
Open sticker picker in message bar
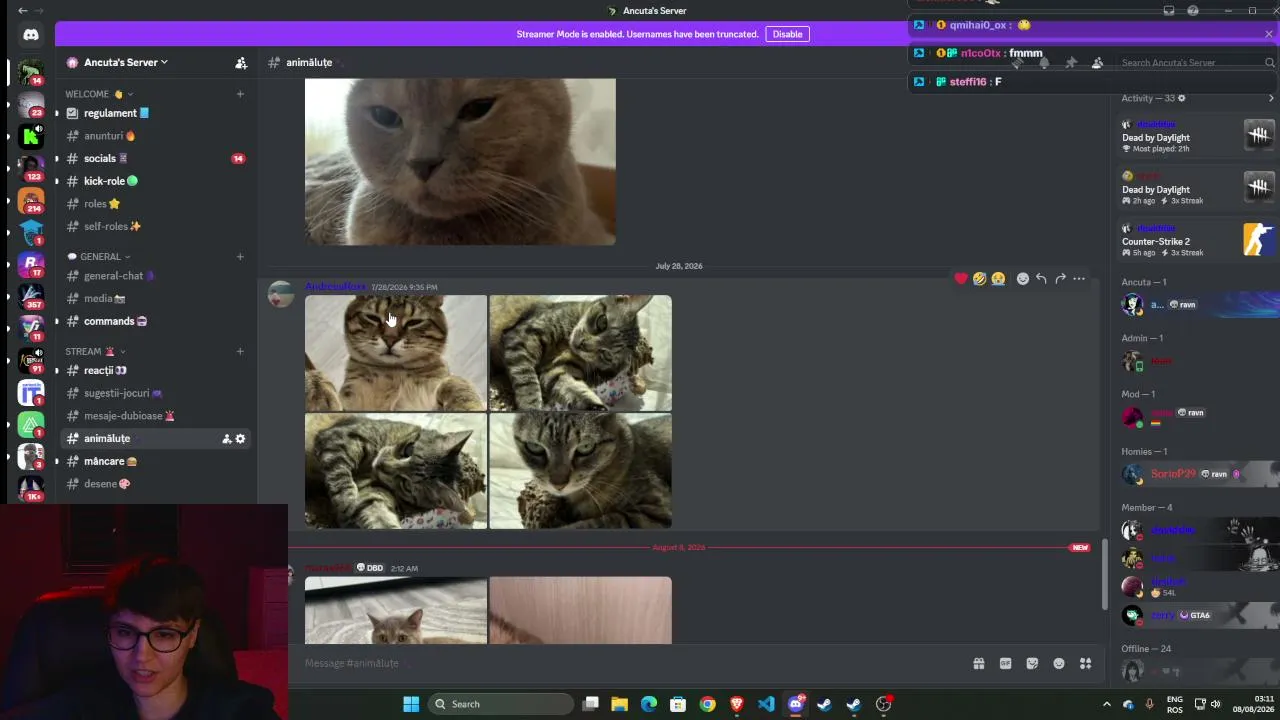(x=1032, y=663)
